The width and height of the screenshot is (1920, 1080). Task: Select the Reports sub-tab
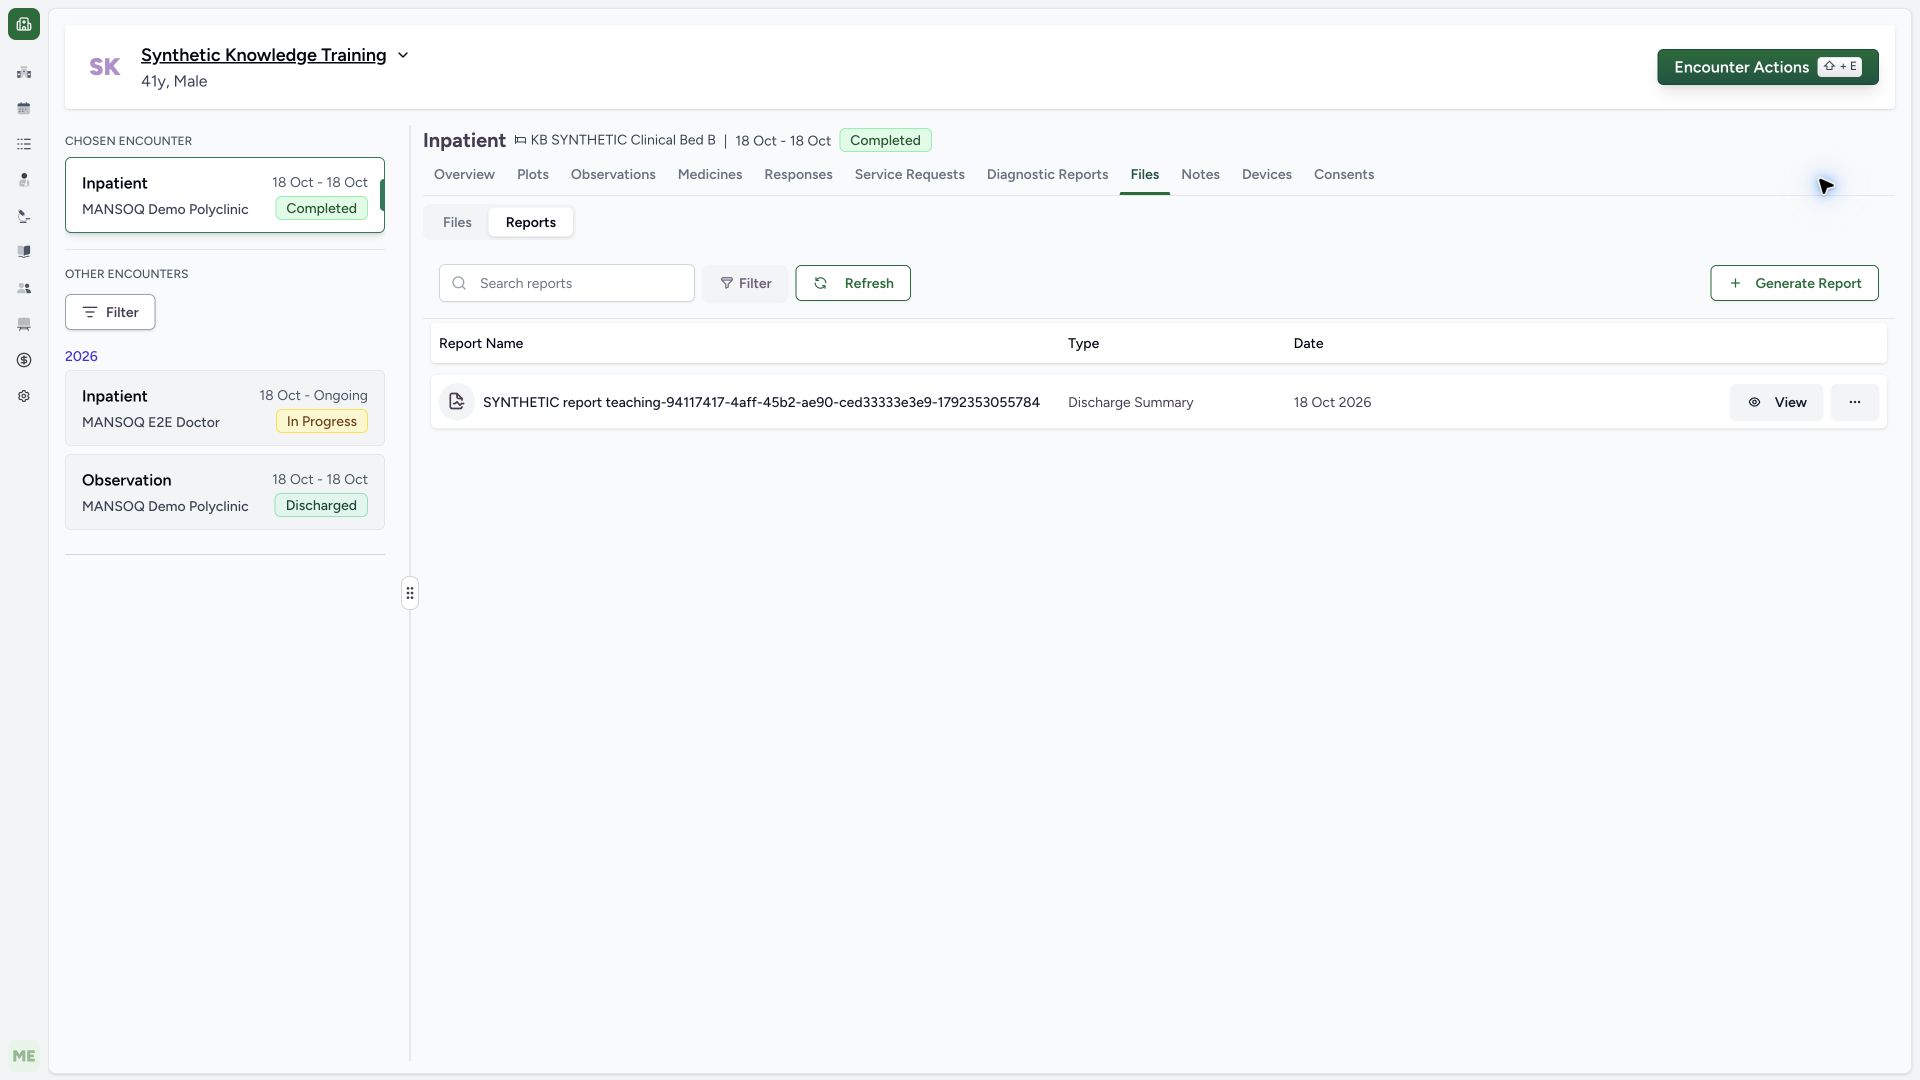click(531, 222)
